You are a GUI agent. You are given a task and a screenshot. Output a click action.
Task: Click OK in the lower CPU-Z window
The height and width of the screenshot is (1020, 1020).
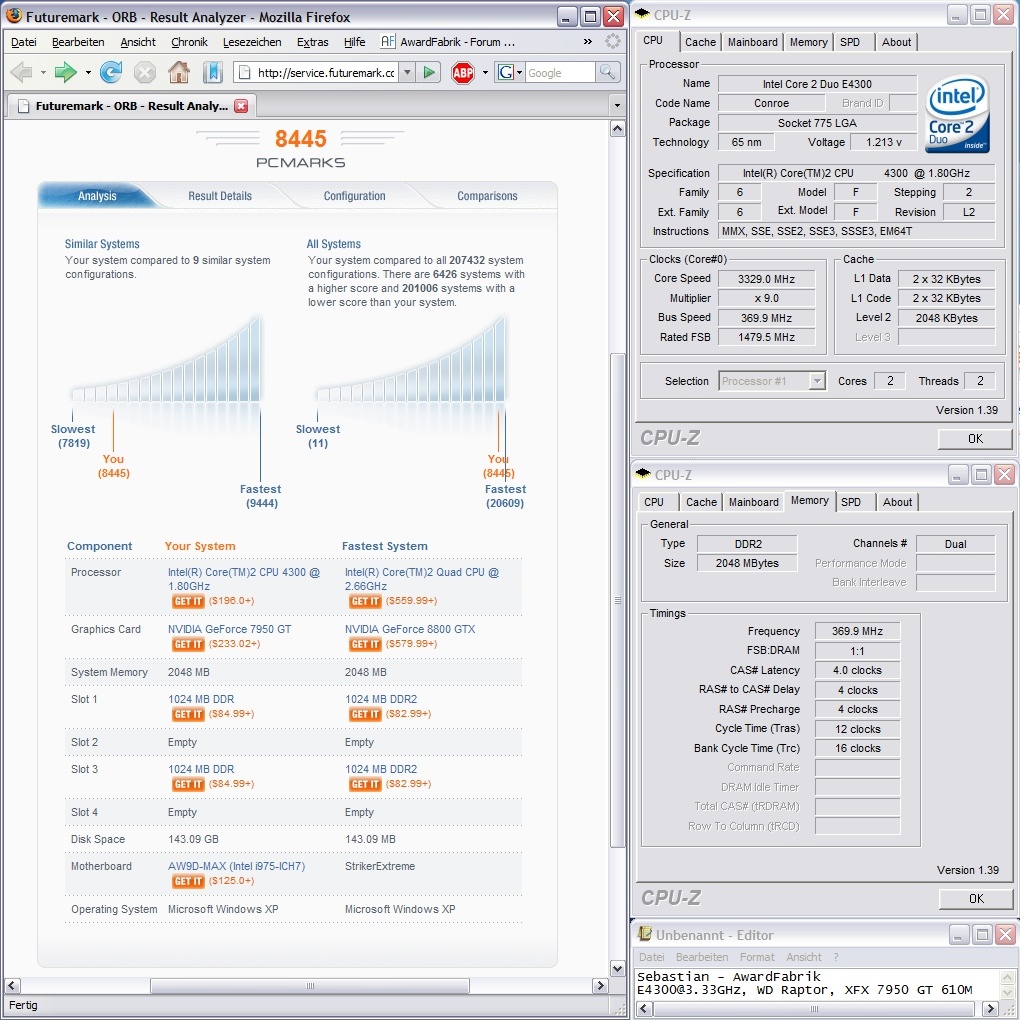pos(976,898)
